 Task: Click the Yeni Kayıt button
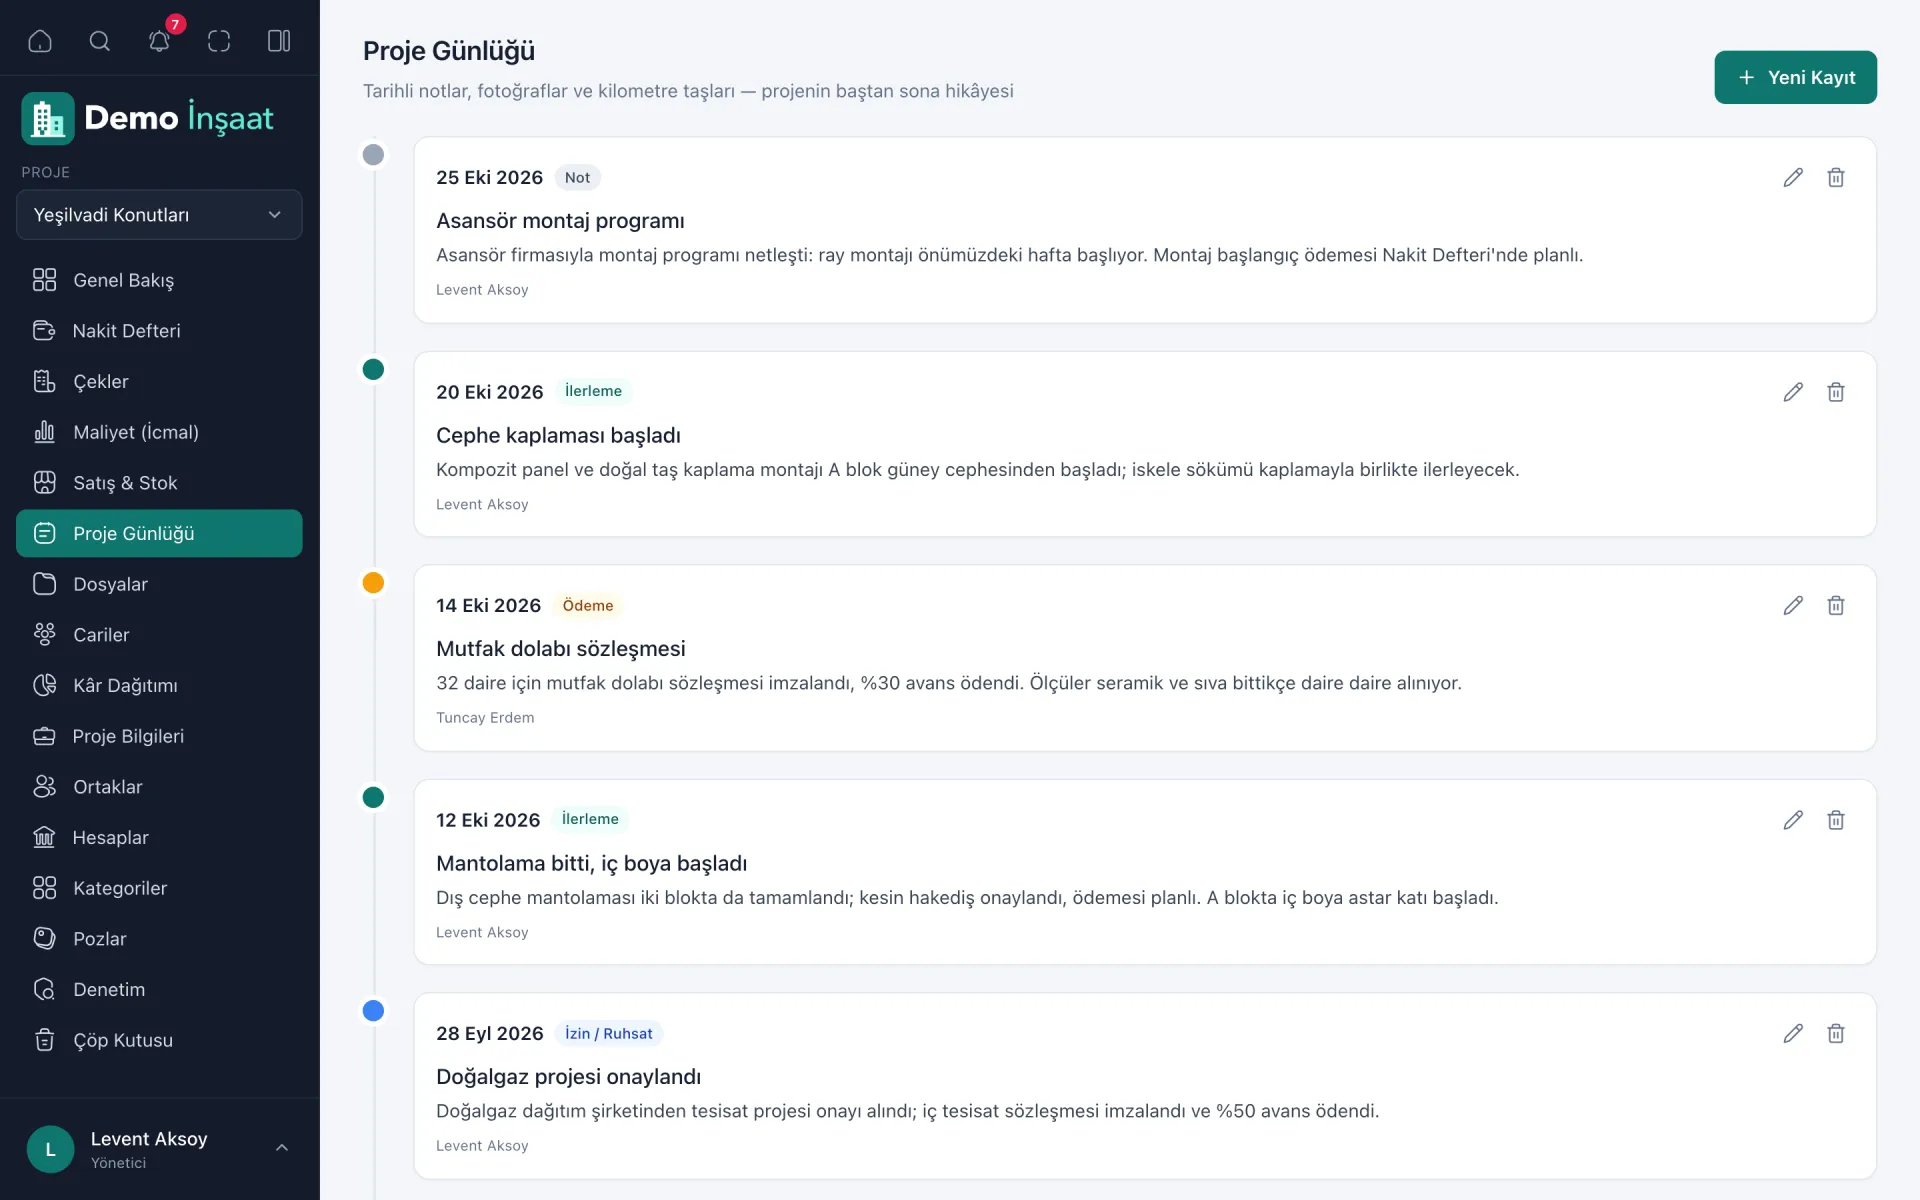click(1795, 77)
